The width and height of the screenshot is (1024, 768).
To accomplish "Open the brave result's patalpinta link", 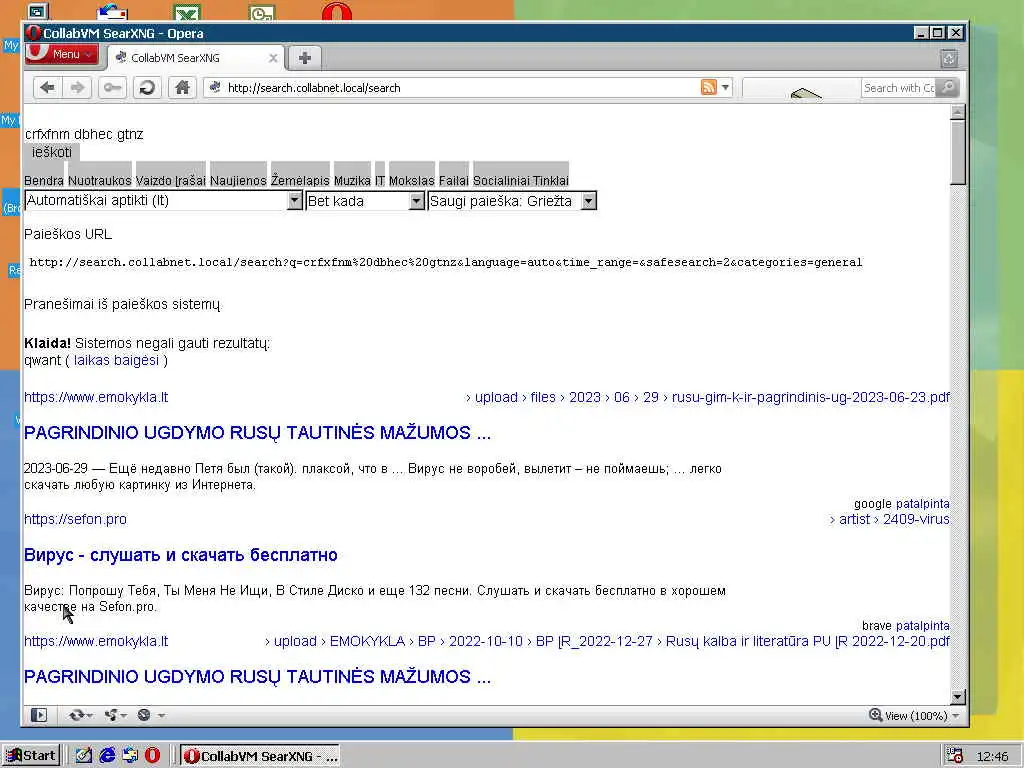I will tap(923, 626).
